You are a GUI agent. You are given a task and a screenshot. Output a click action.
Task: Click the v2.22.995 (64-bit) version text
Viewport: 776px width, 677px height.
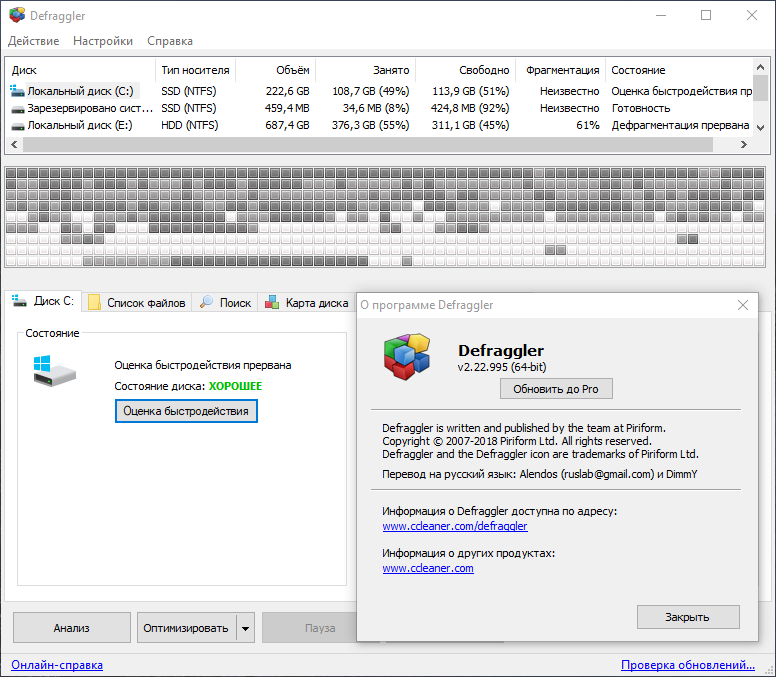coord(502,367)
